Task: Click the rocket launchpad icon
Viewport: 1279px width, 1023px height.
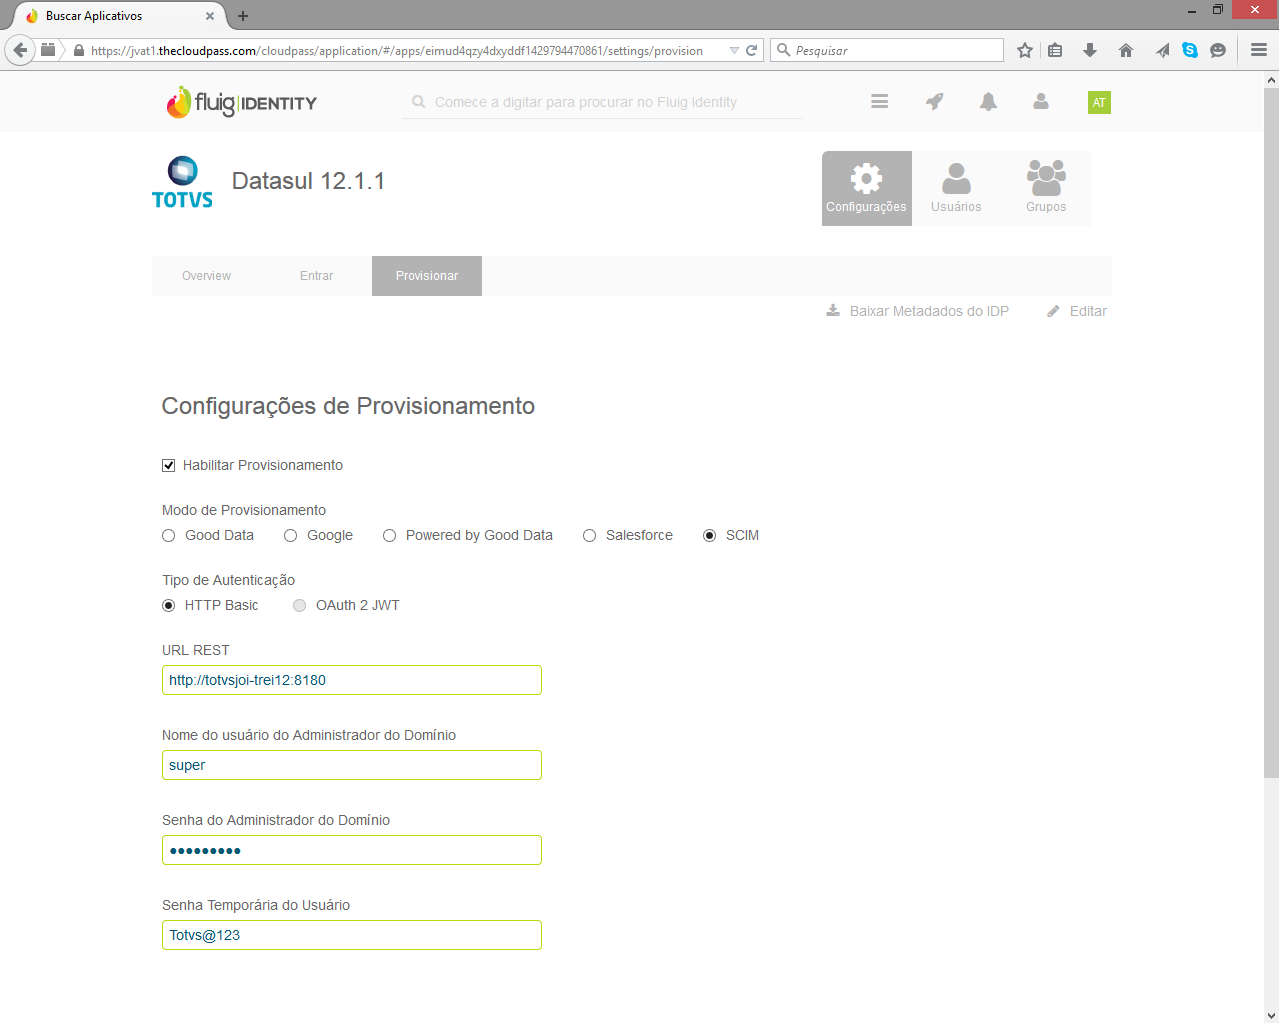Action: coord(934,101)
